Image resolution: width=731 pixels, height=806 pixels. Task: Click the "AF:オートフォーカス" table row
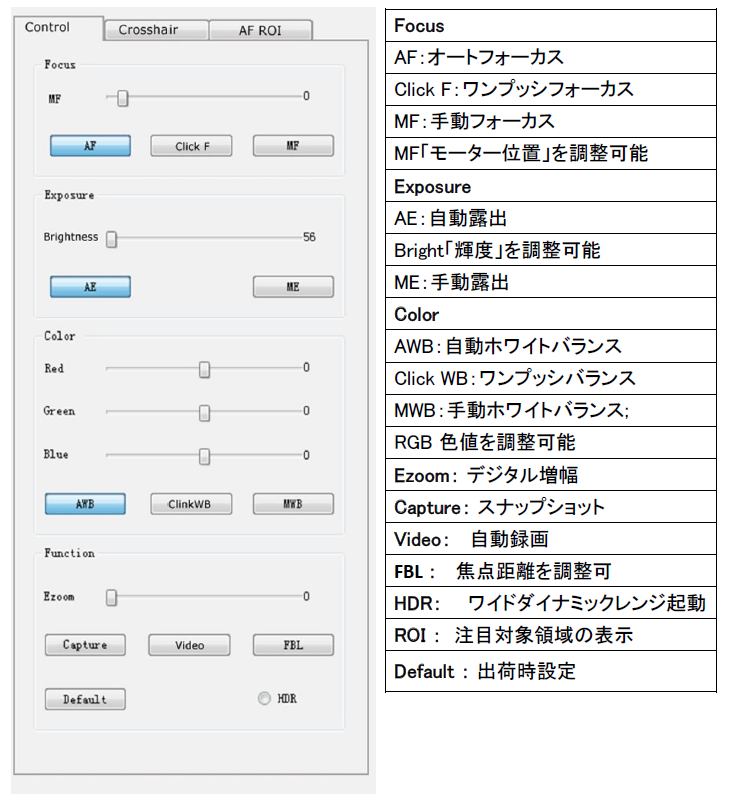(551, 58)
